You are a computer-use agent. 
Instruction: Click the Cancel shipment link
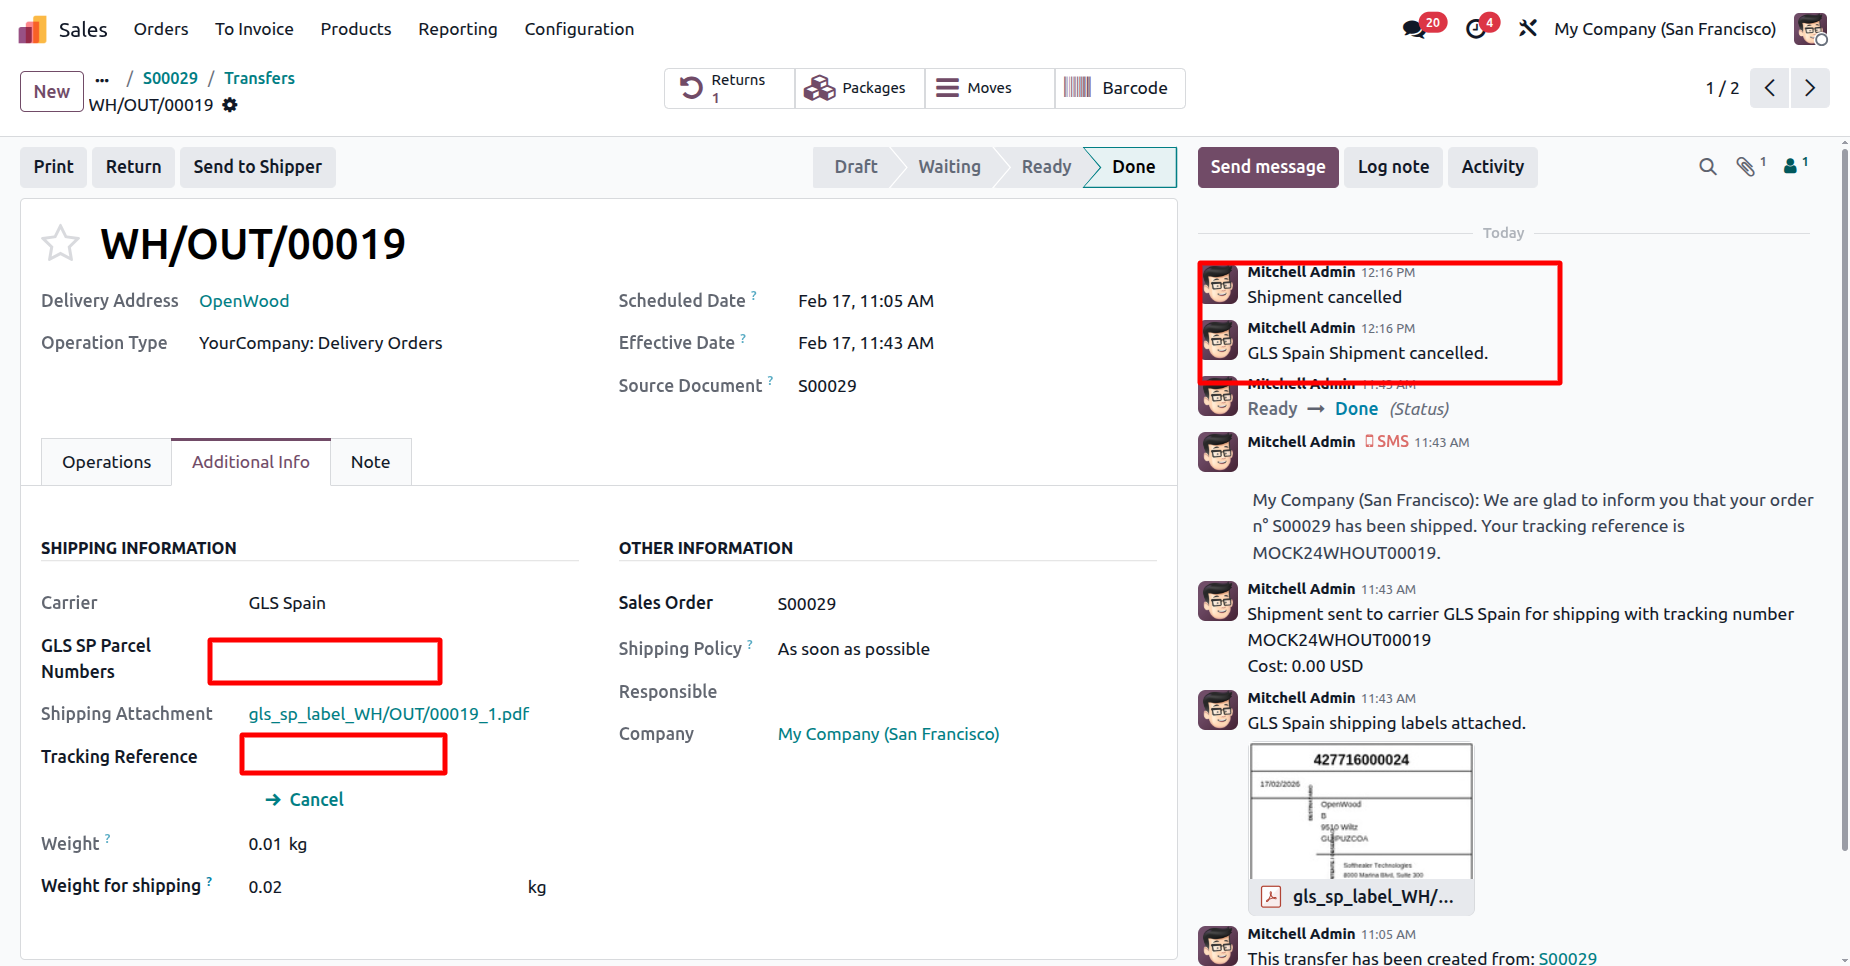(x=305, y=800)
